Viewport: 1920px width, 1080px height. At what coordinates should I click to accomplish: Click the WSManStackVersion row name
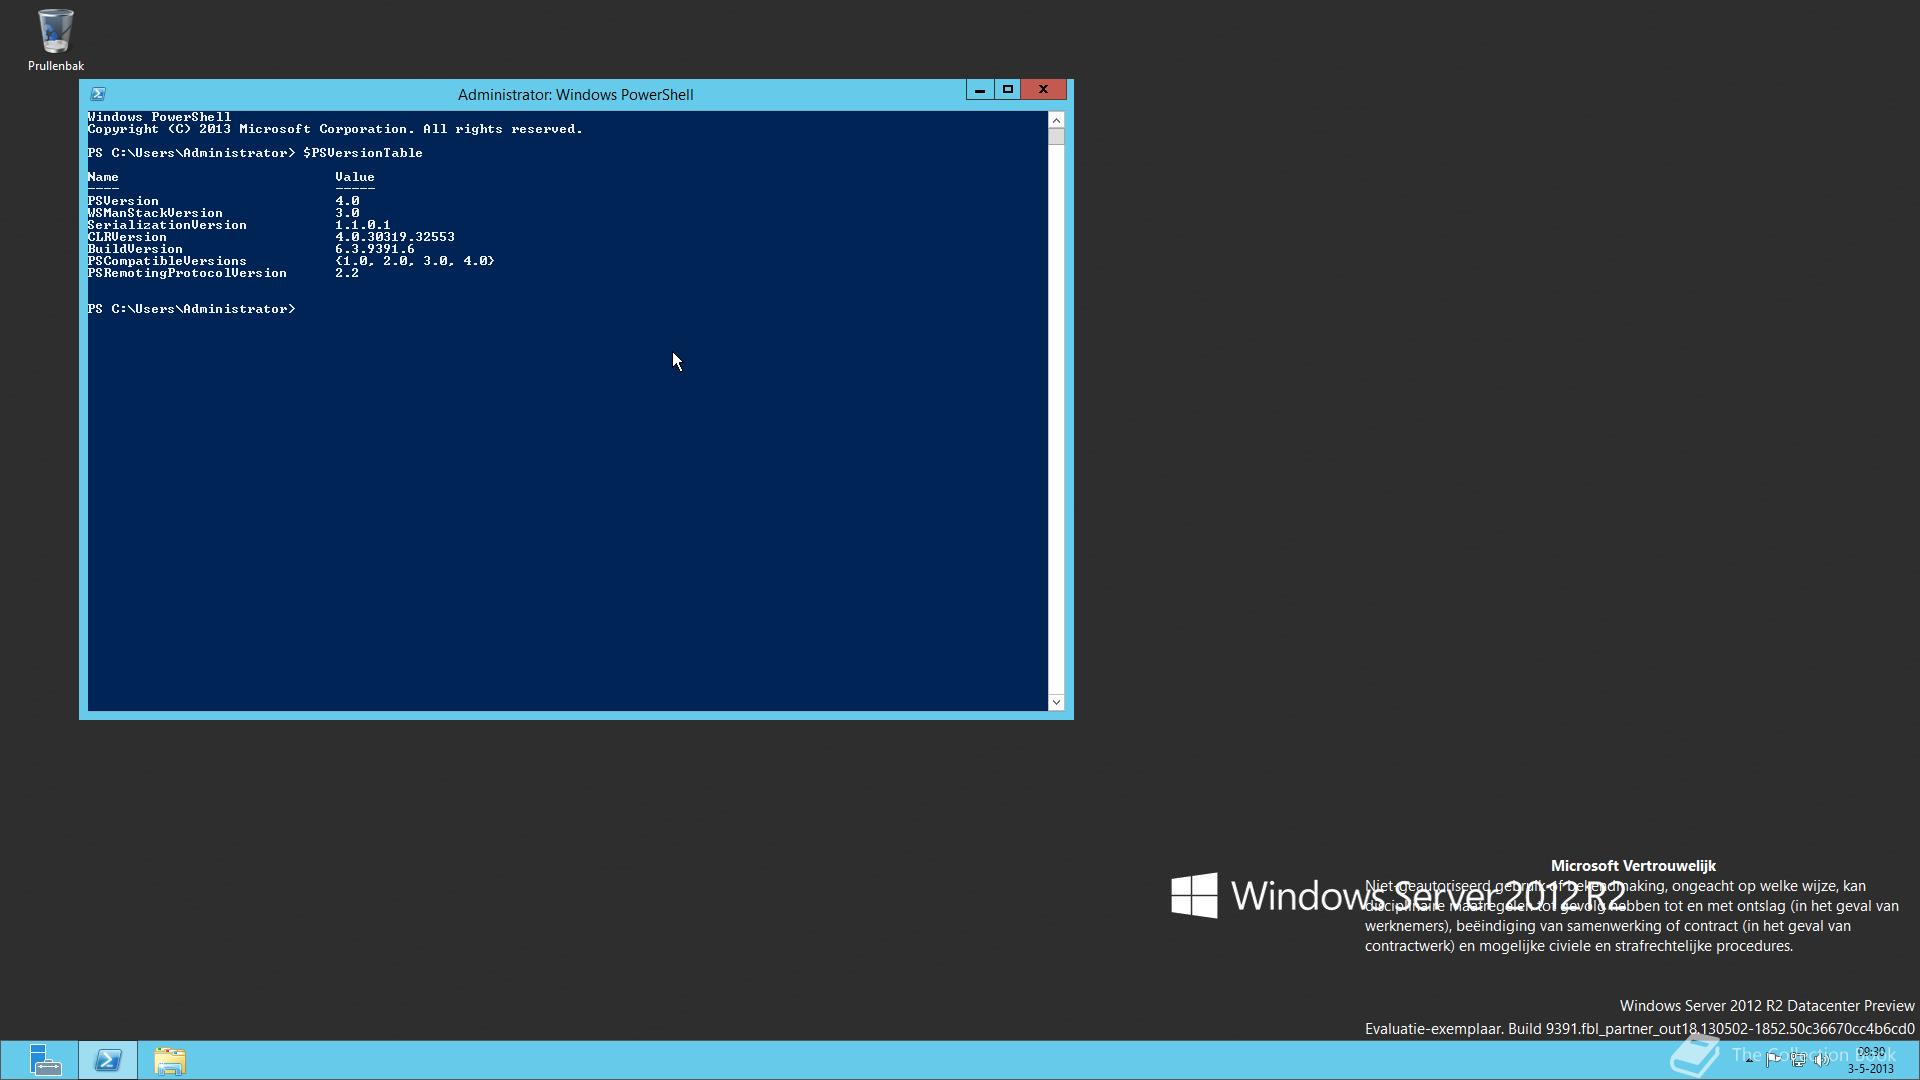tap(155, 213)
